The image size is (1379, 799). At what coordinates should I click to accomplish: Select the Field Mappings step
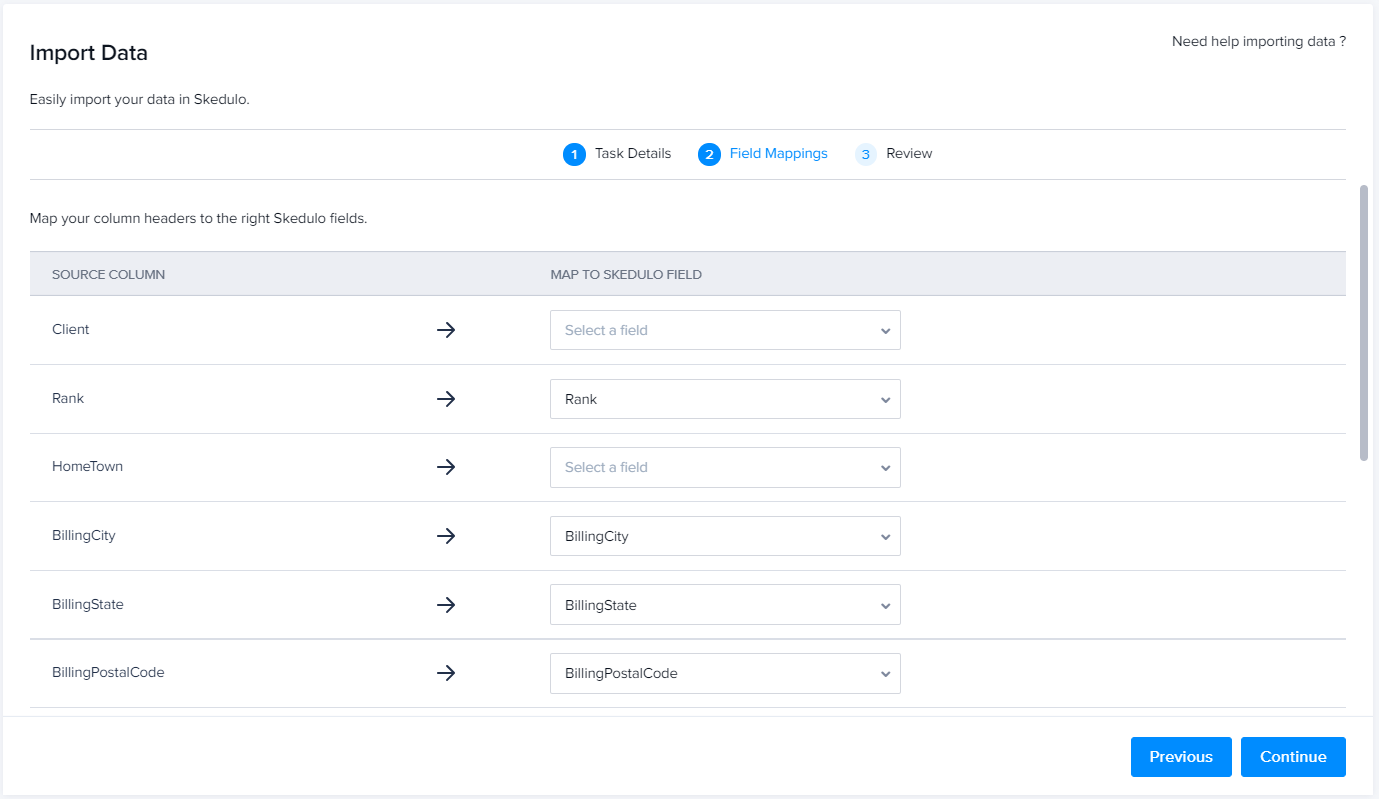[778, 153]
